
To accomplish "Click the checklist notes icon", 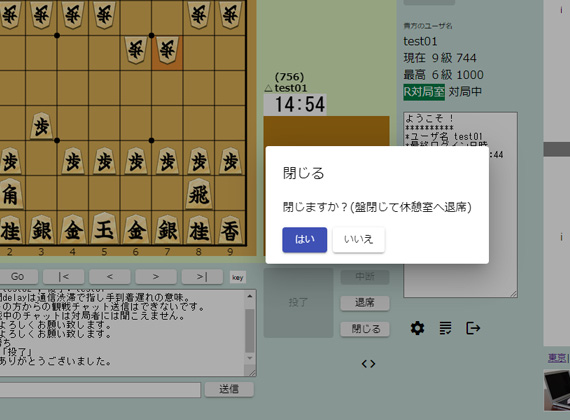I will point(445,328).
